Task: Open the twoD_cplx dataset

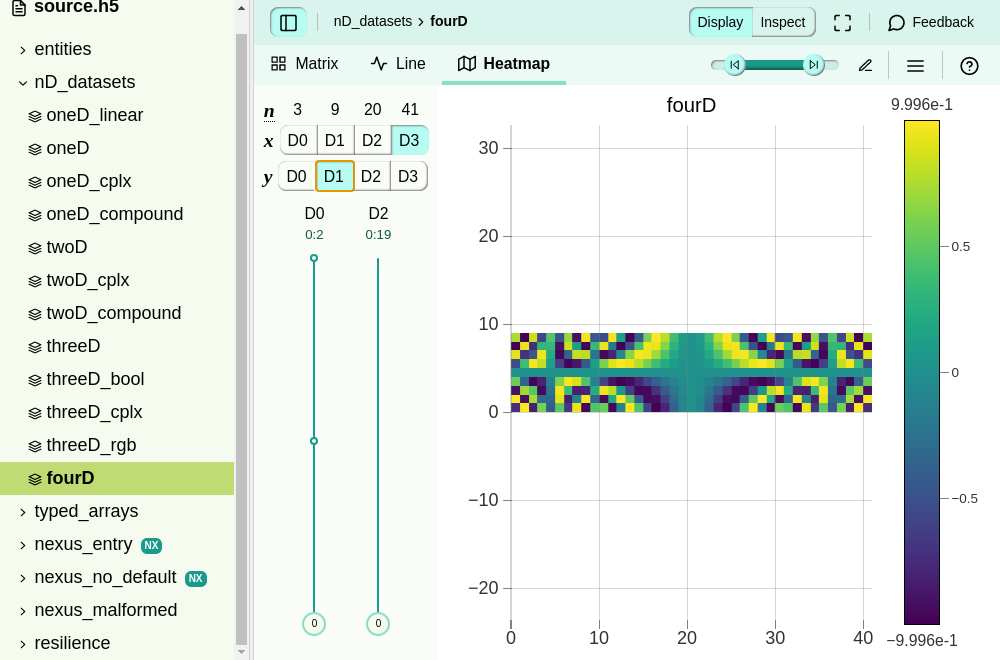Action: 117,281
